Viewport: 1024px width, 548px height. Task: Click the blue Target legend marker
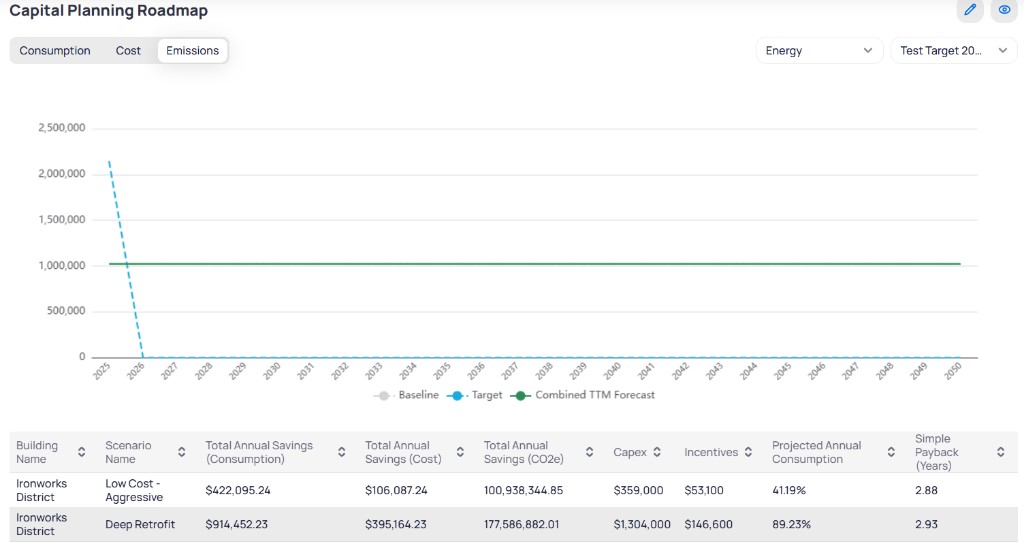pos(457,396)
